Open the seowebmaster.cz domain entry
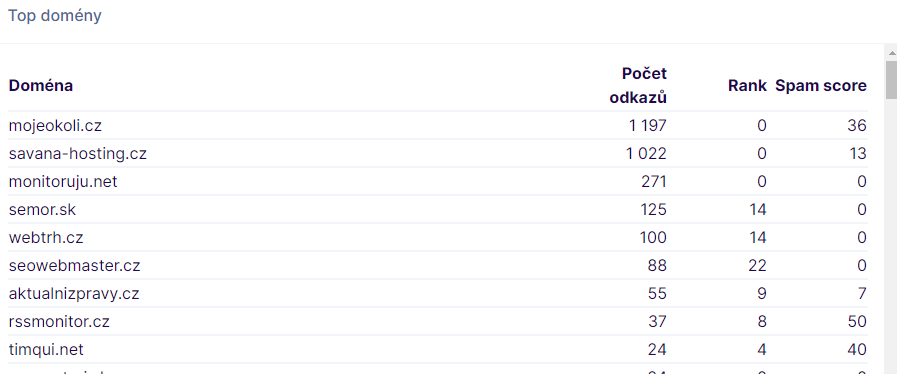Screen dimensions: 897x374 click(74, 266)
